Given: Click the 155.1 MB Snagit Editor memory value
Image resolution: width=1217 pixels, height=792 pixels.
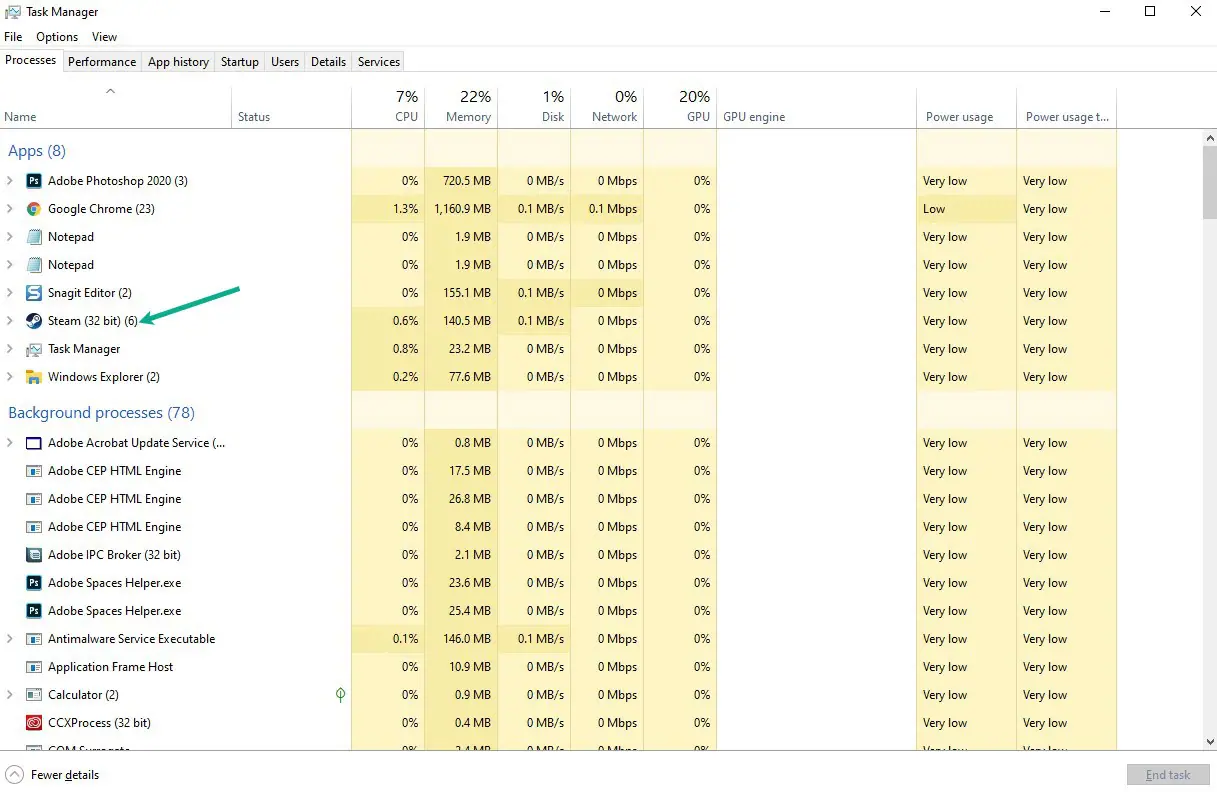Looking at the screenshot, I should [x=467, y=293].
